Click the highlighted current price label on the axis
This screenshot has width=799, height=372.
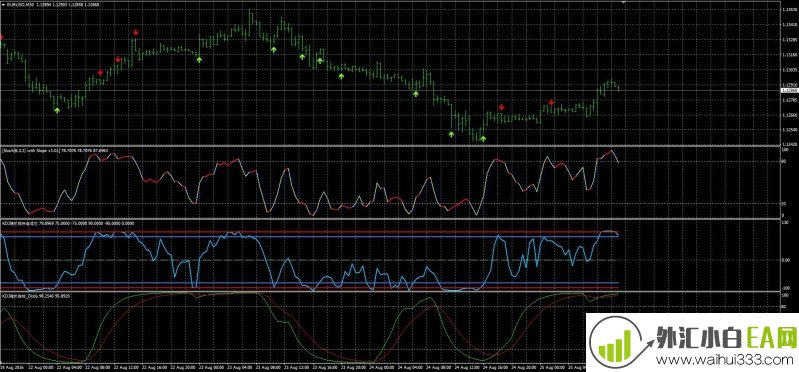[x=790, y=90]
